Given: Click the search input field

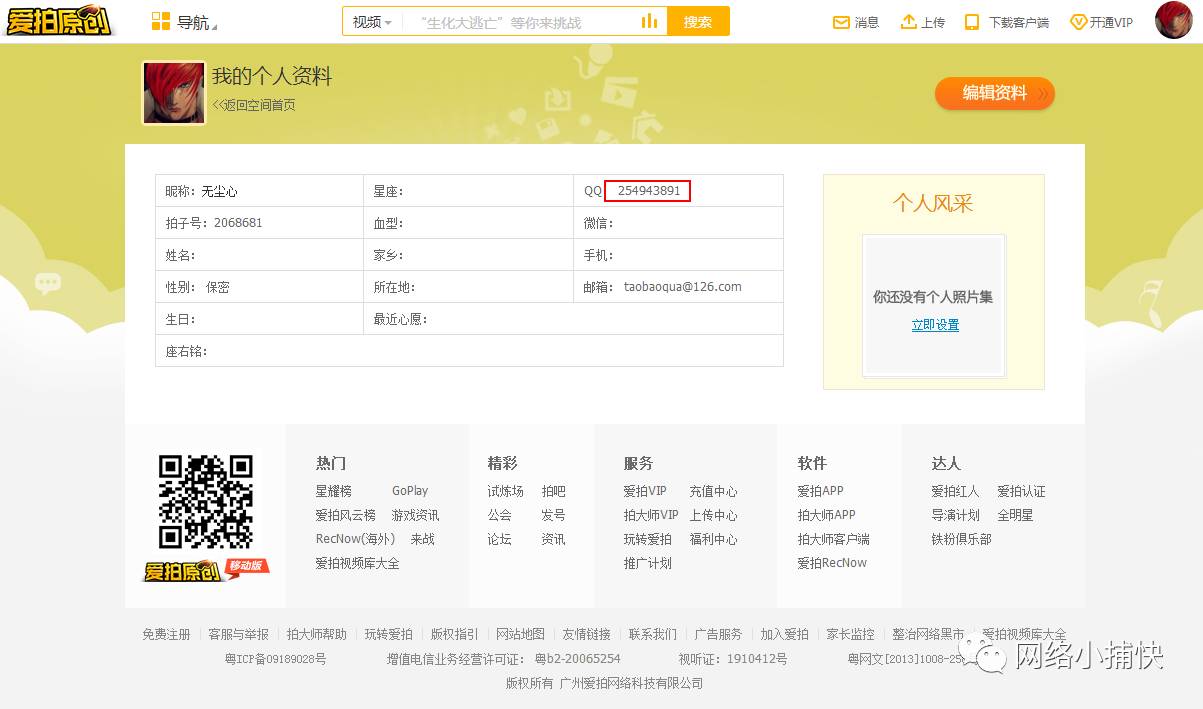Looking at the screenshot, I should (518, 22).
